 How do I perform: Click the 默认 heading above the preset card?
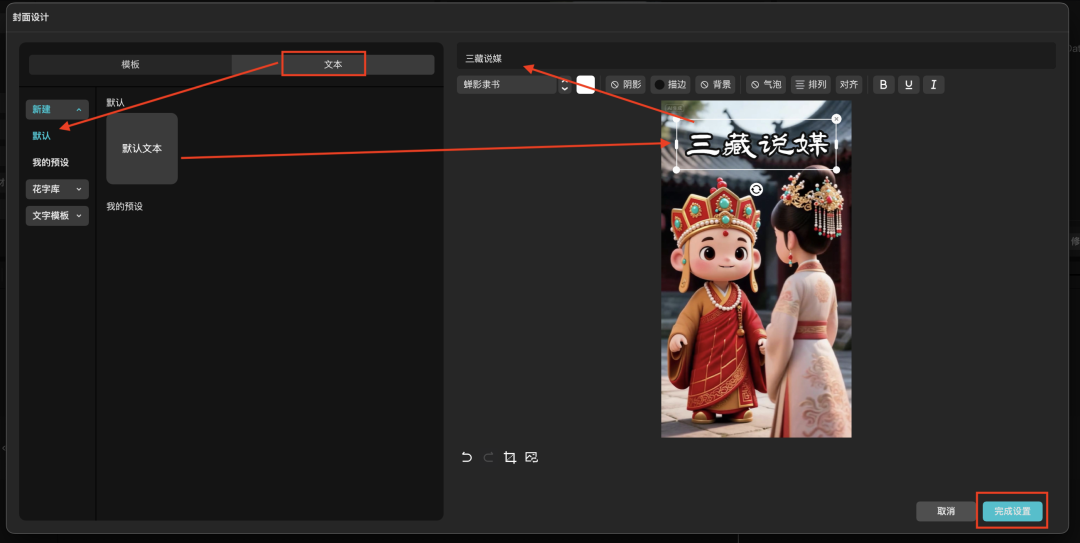[x=115, y=103]
